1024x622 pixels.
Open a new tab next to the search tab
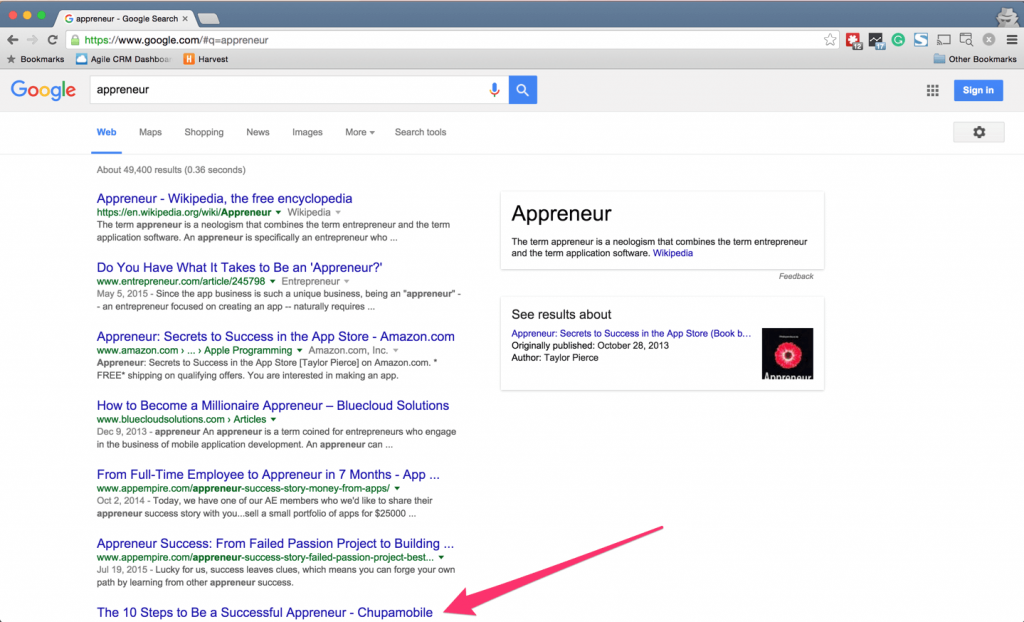click(208, 18)
